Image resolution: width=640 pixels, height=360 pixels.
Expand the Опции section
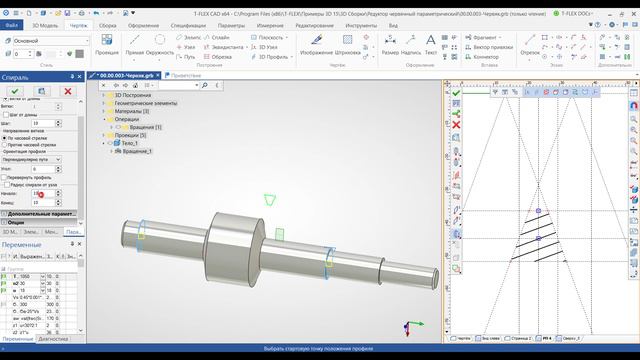38,222
